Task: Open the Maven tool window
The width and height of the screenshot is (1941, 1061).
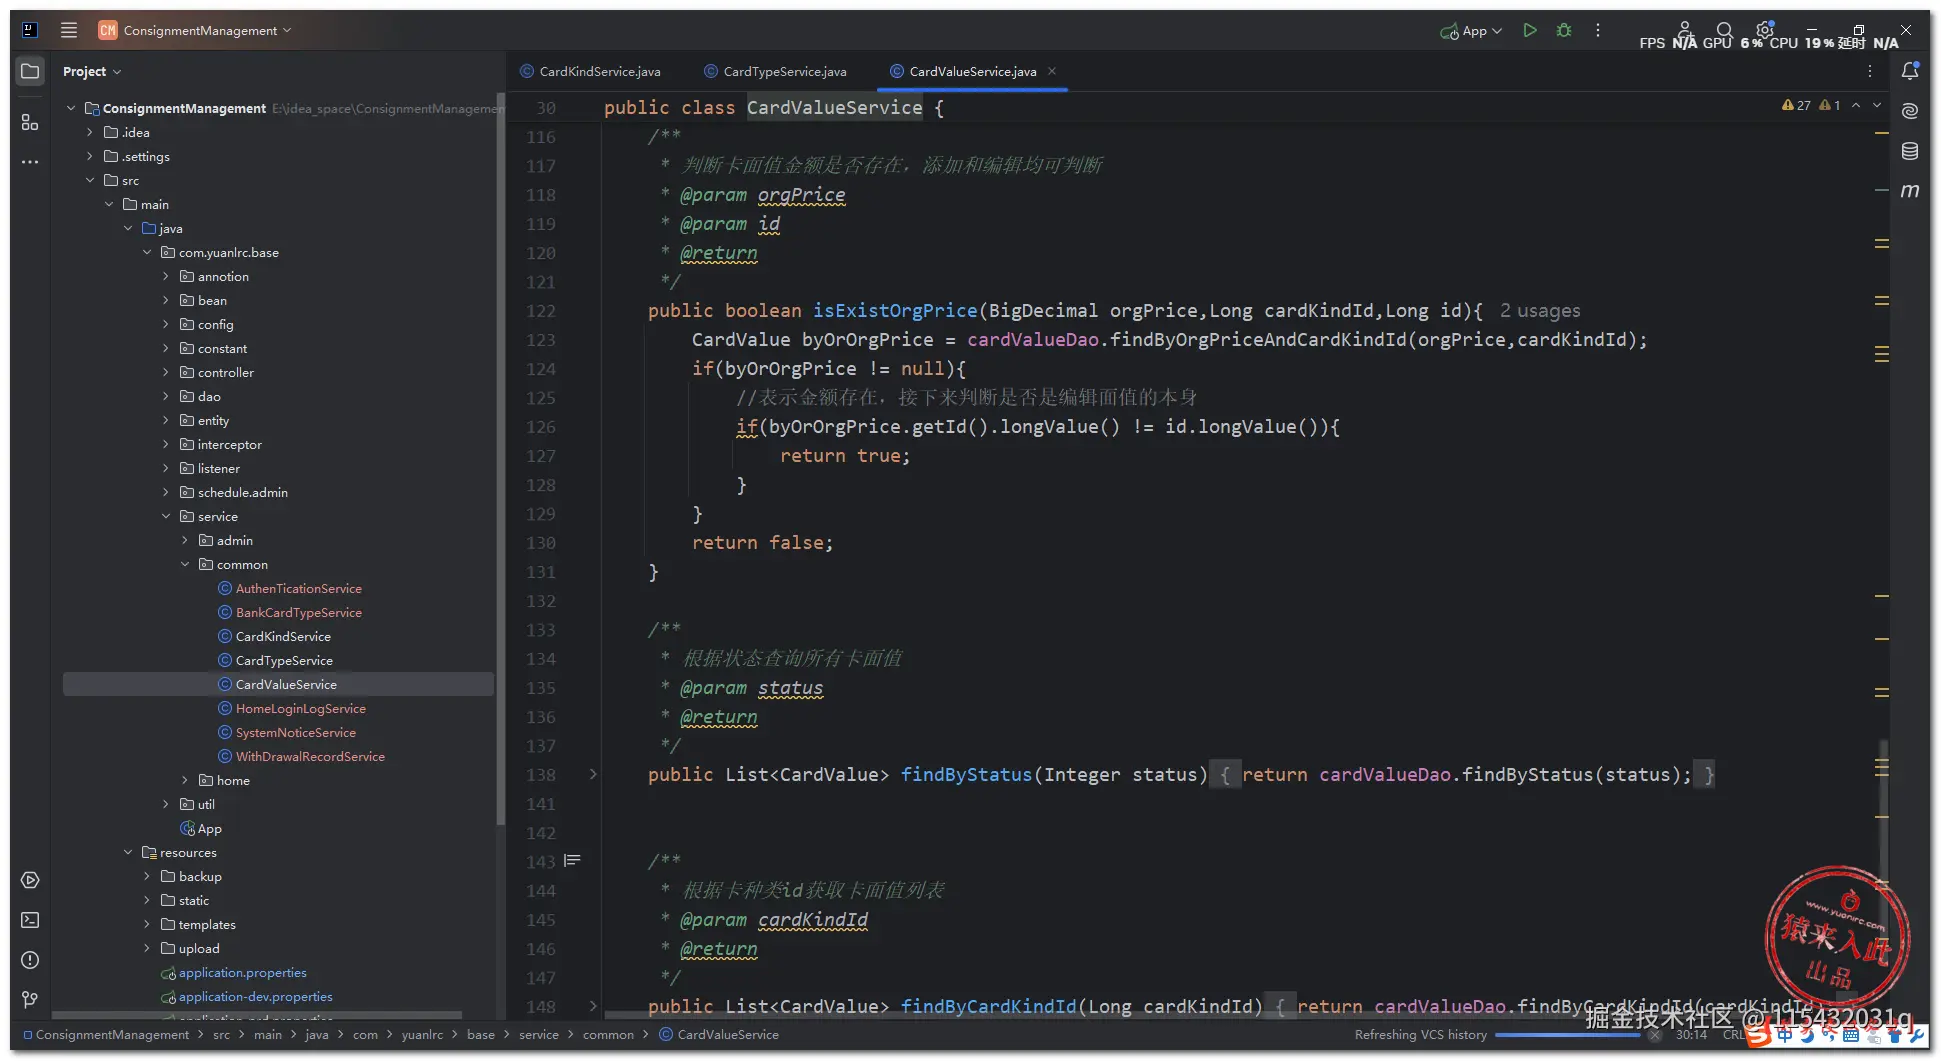Action: 1910,190
